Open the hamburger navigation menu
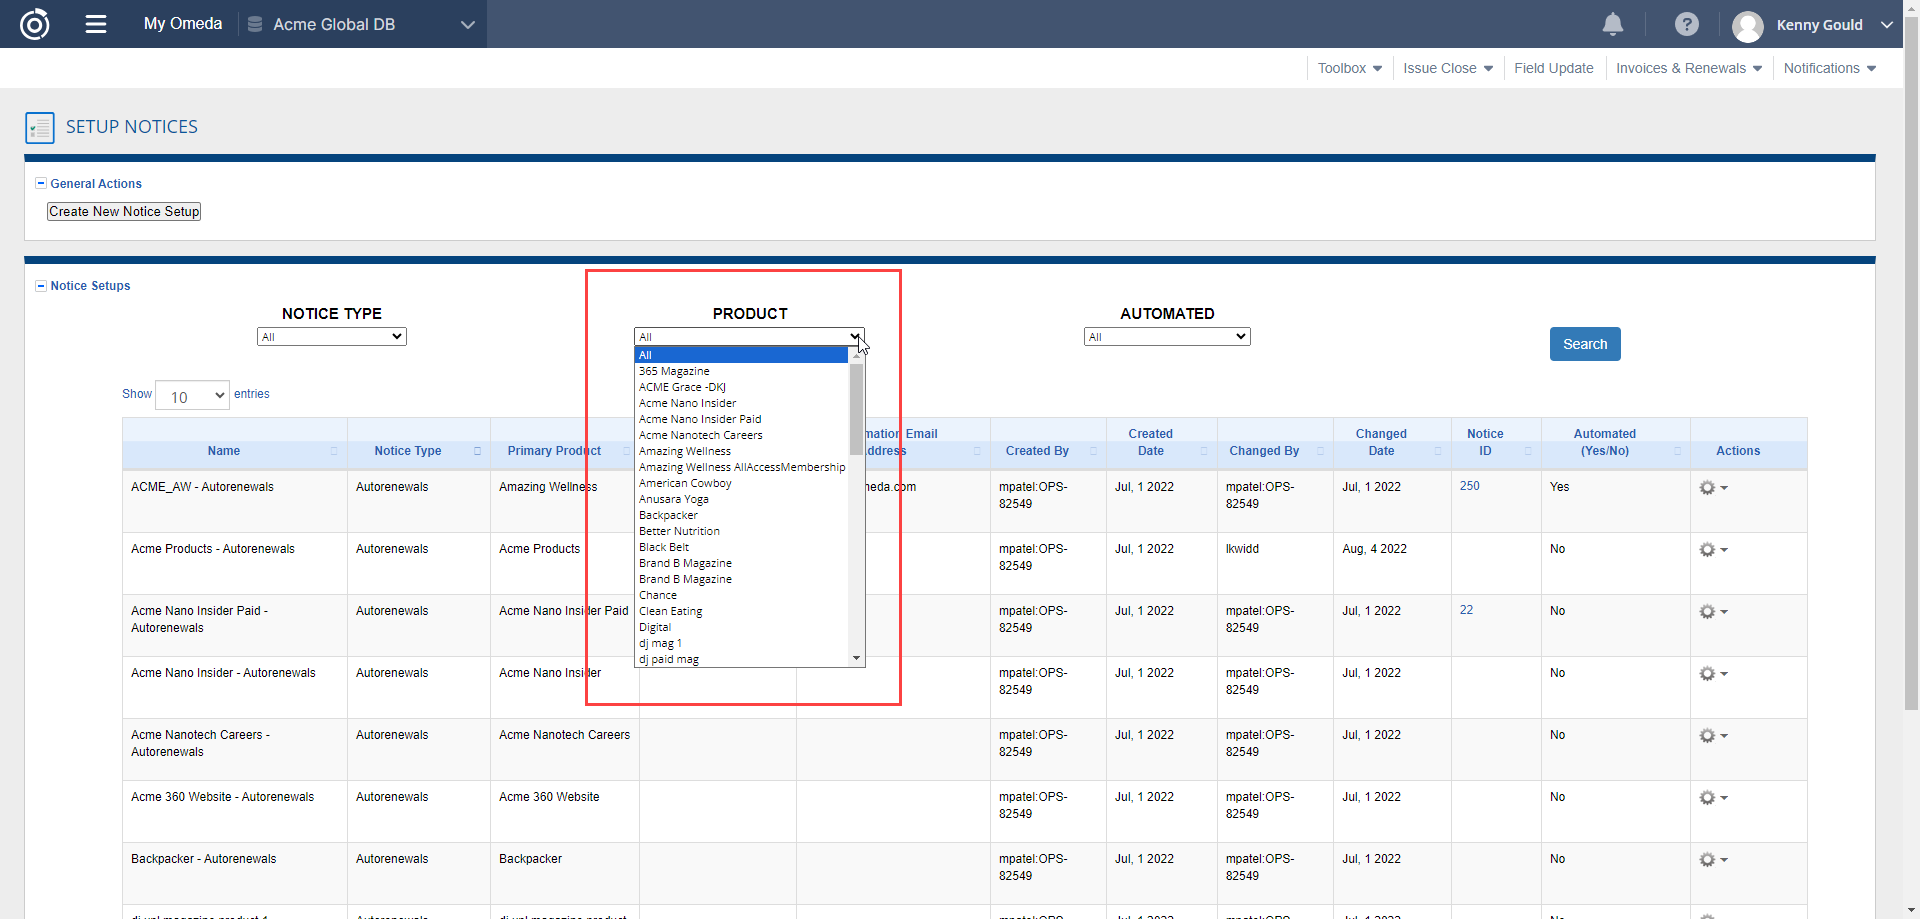1920x919 pixels. [x=96, y=24]
